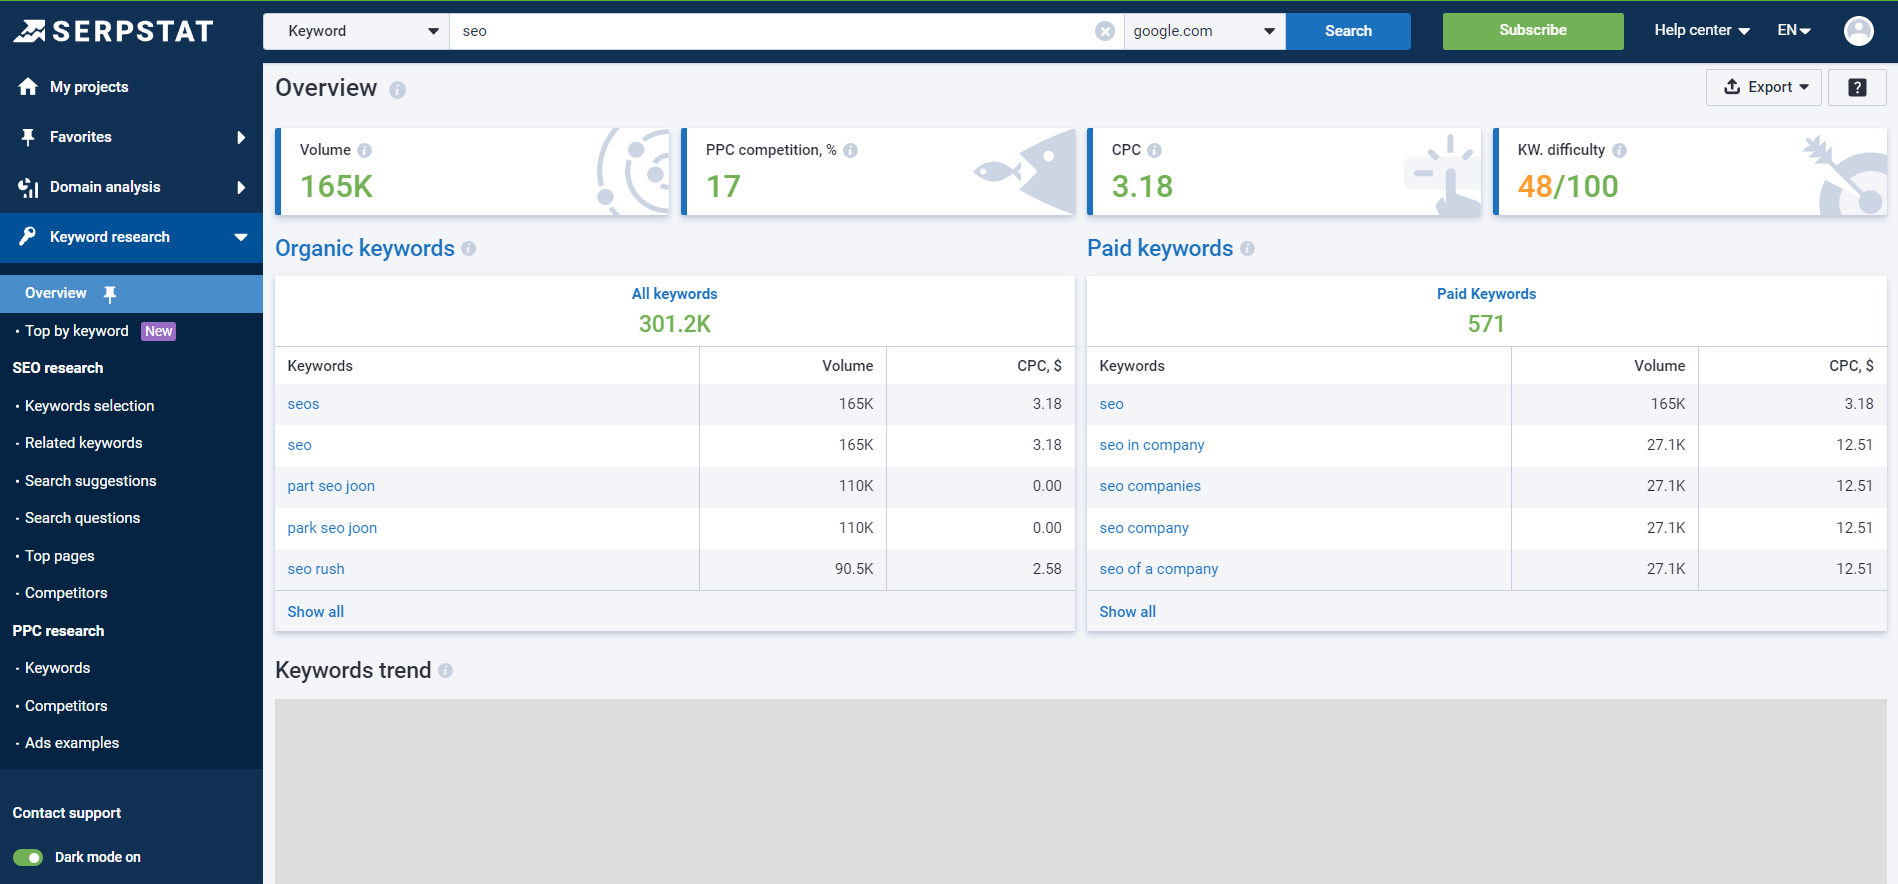Open My projects in sidebar
This screenshot has width=1898, height=884.
[89, 87]
